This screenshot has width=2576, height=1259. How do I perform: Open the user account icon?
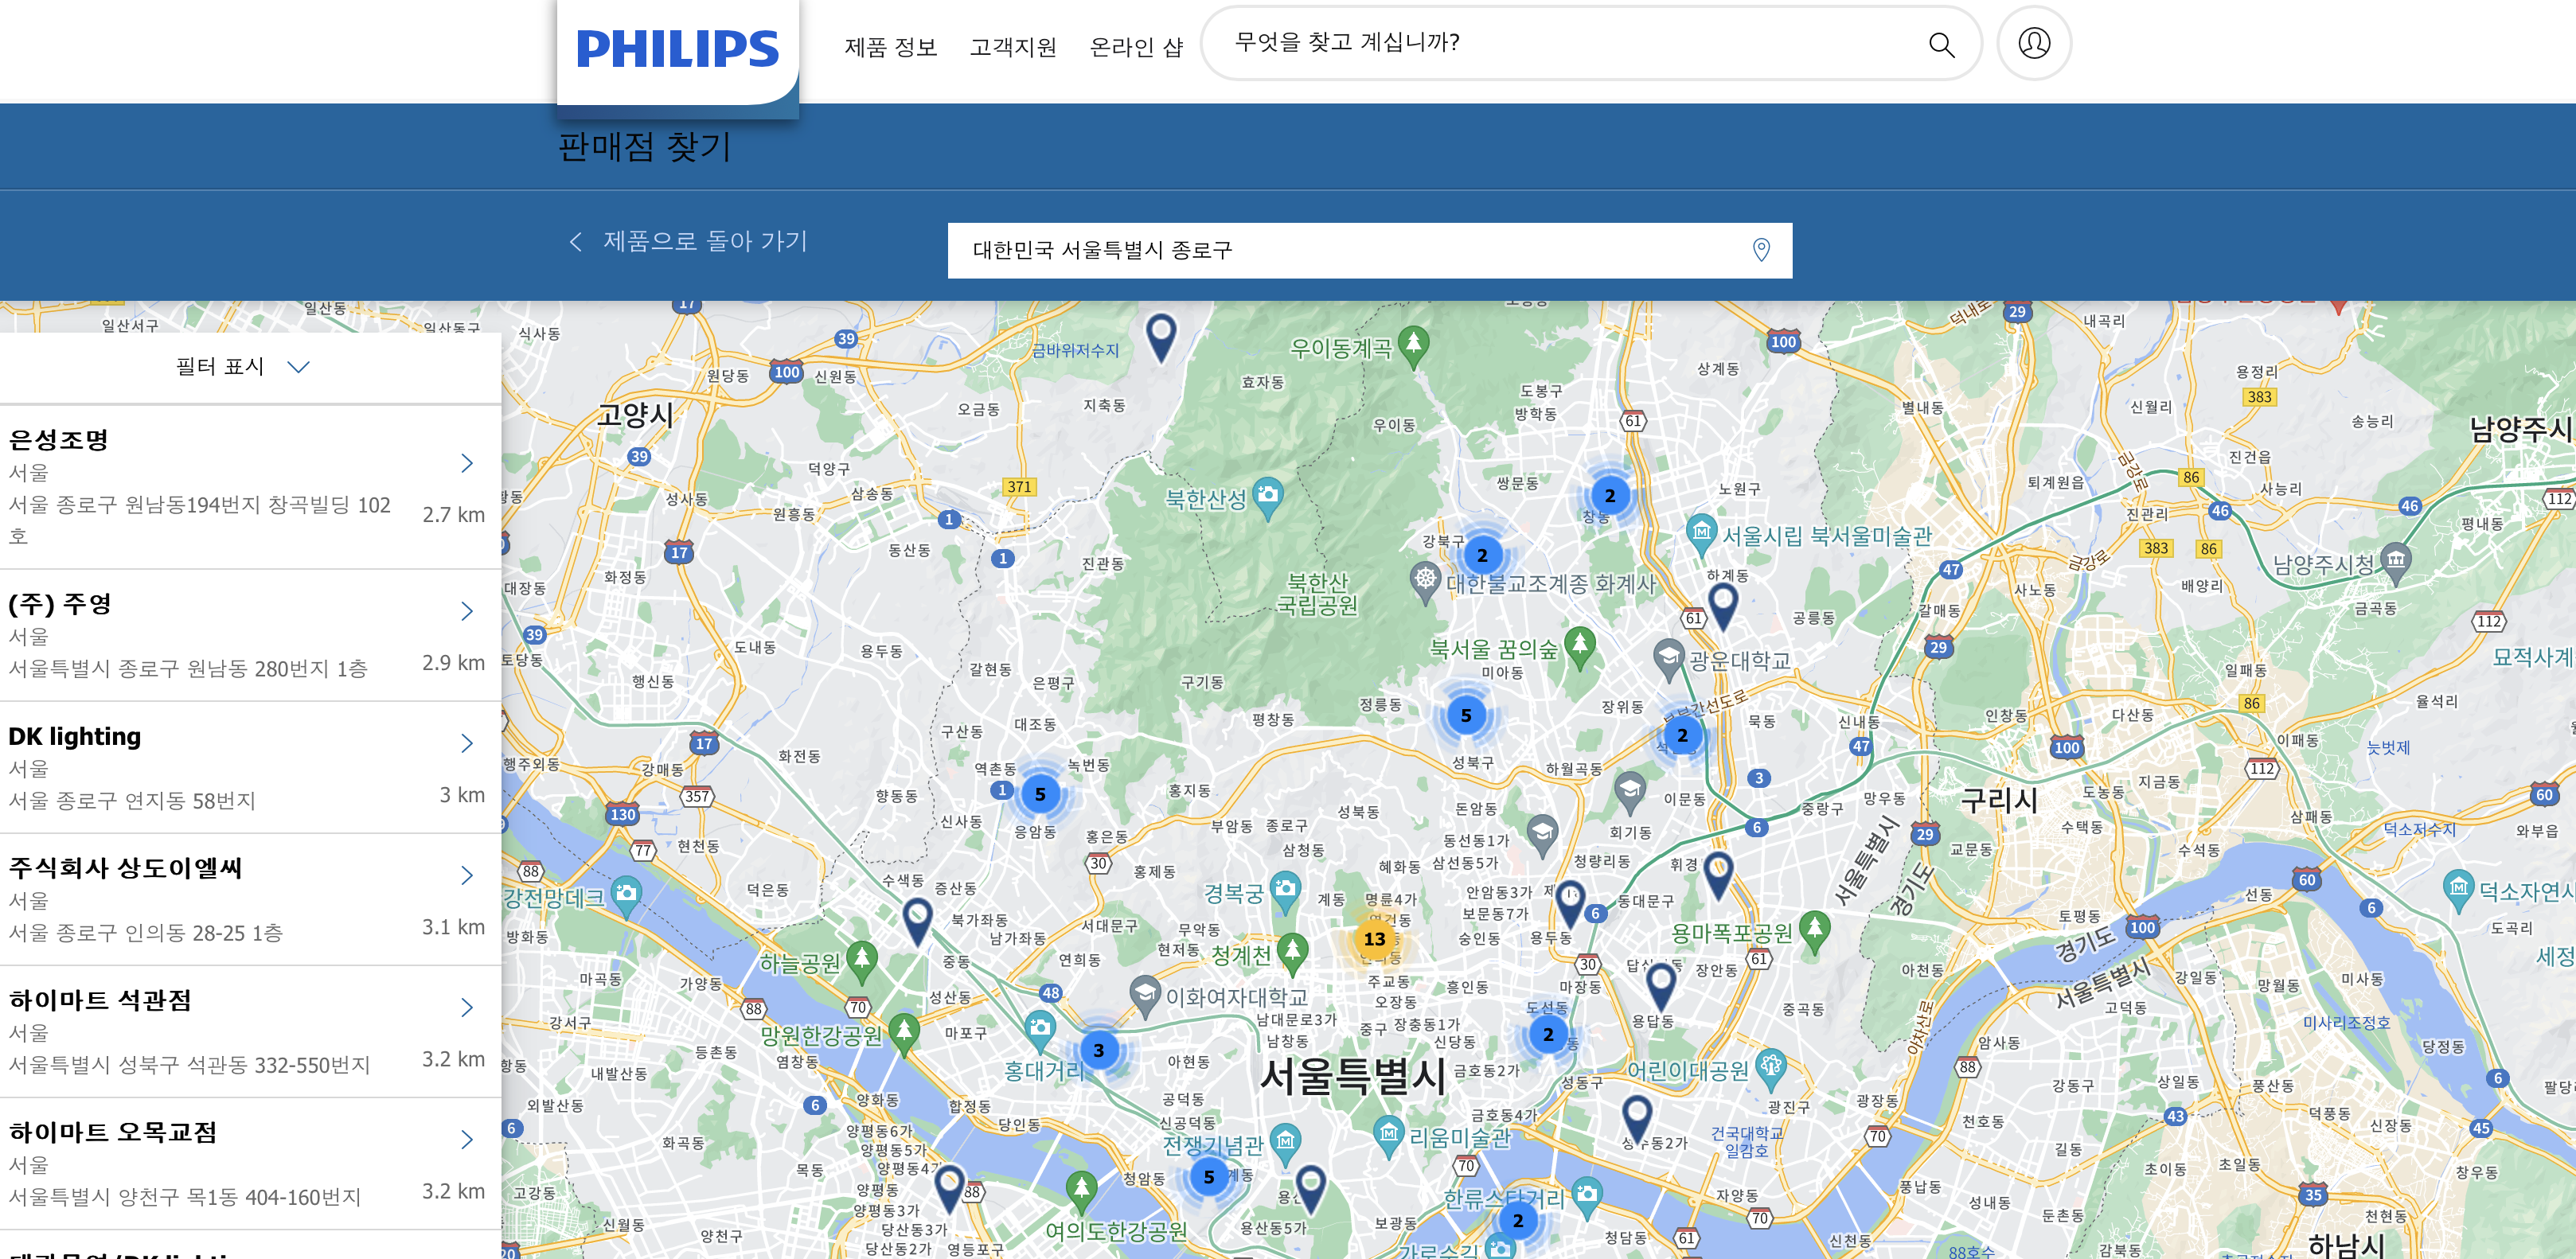[2033, 43]
